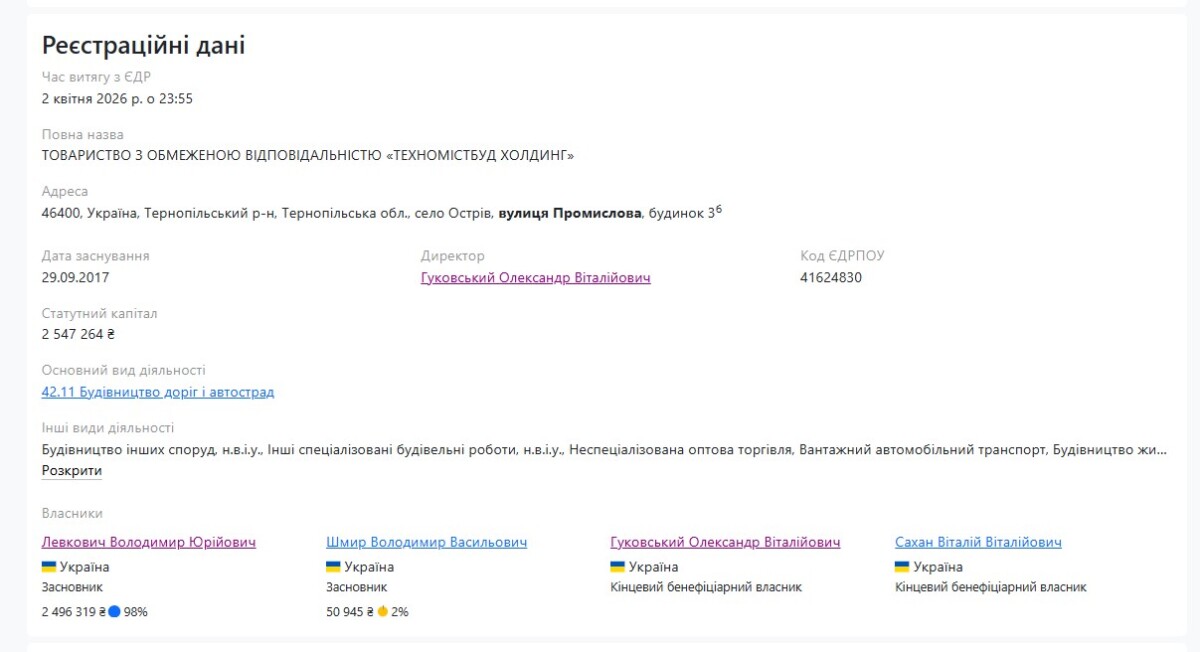Click the bold street name вулиця Промислова
Screen dimensions: 1200x652
(570, 213)
